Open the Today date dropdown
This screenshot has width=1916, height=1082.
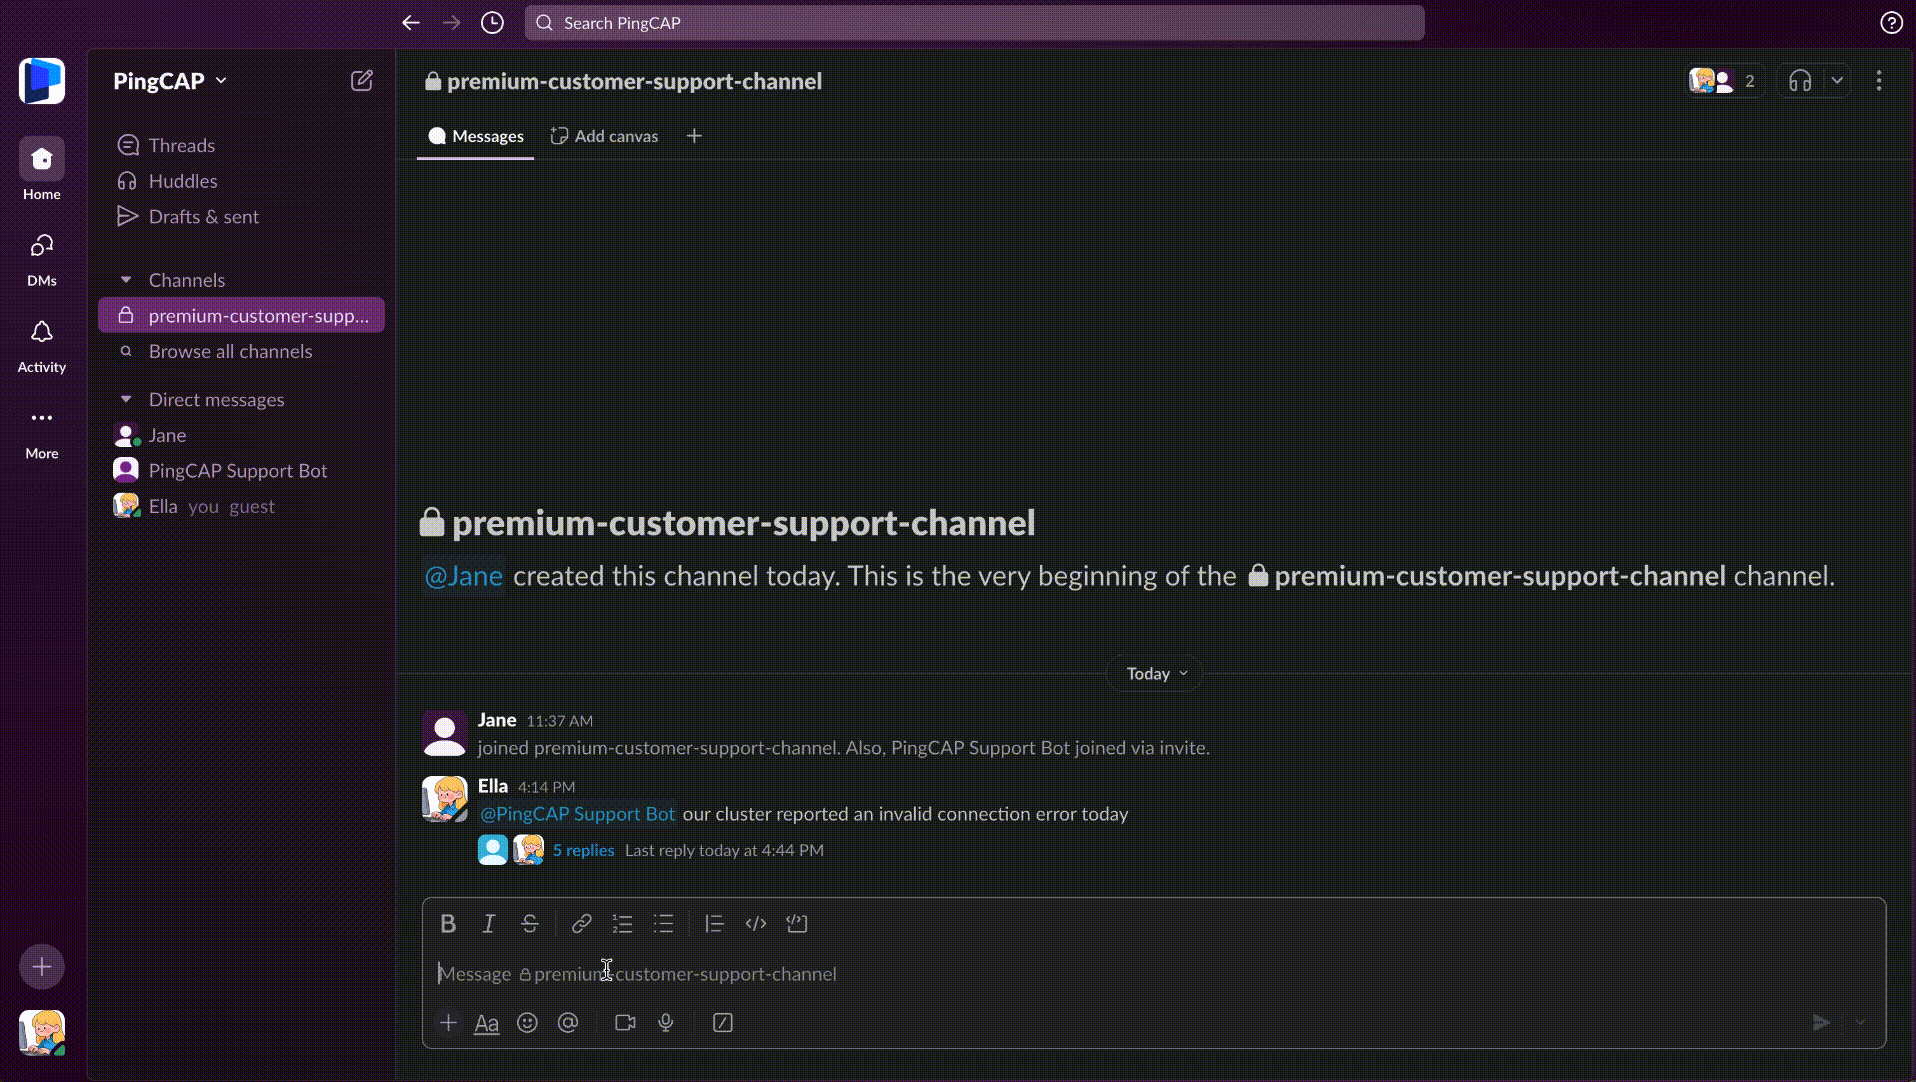click(x=1155, y=674)
